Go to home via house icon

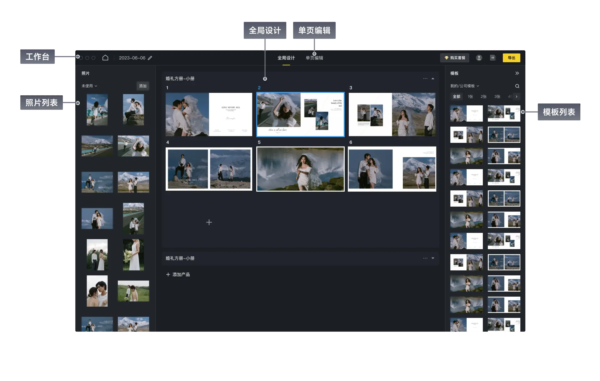(x=105, y=58)
